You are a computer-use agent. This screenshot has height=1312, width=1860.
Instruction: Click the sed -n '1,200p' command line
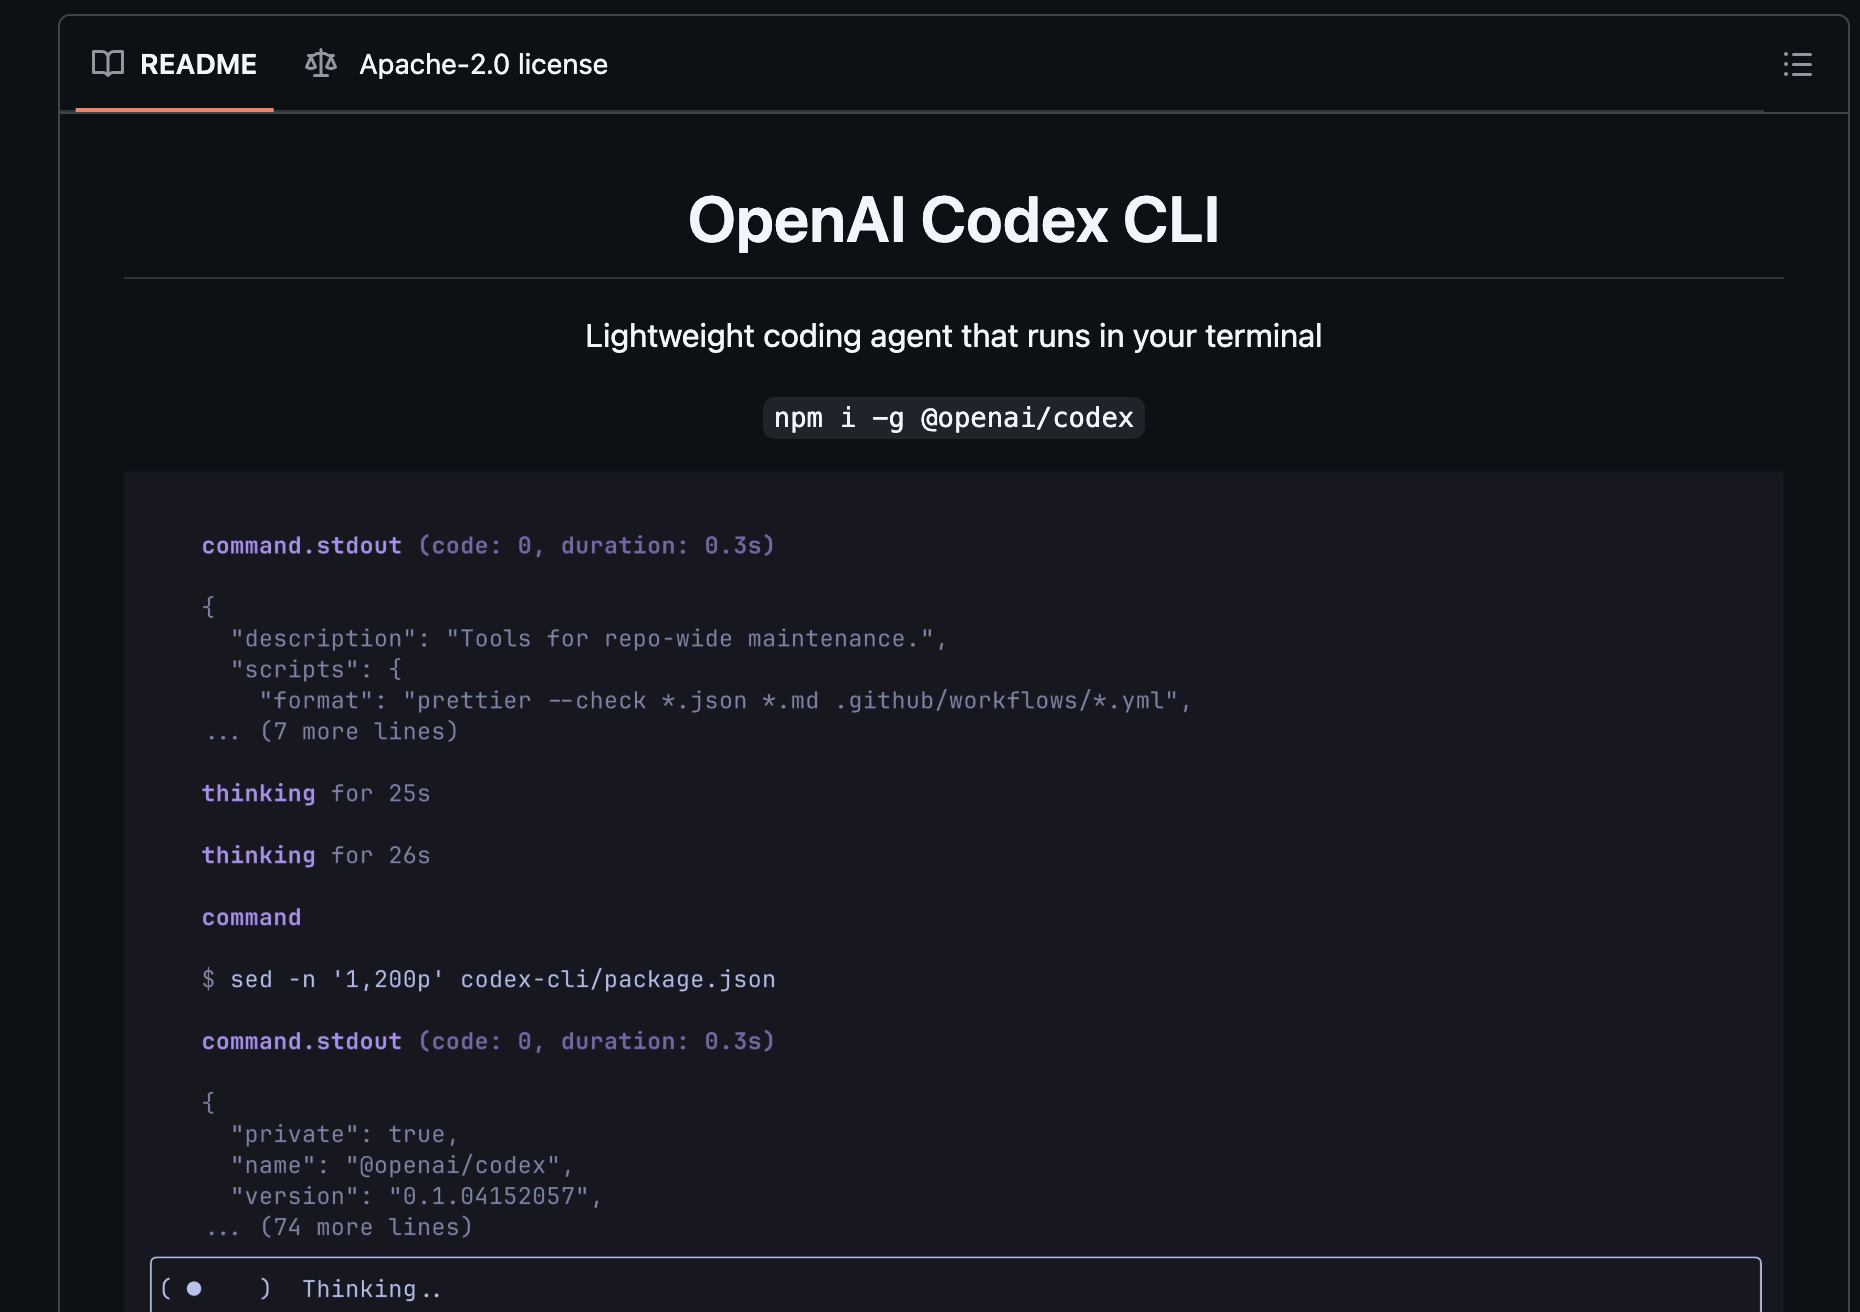(x=488, y=980)
